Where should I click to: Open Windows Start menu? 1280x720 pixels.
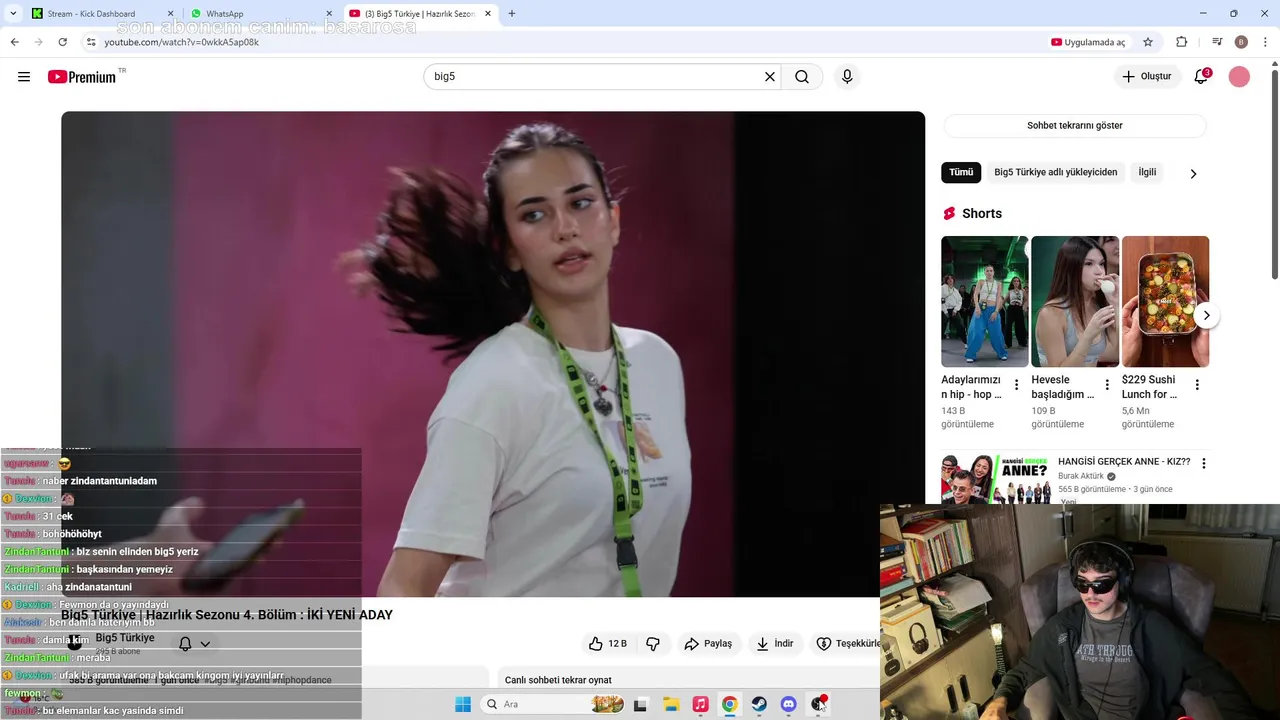463,704
